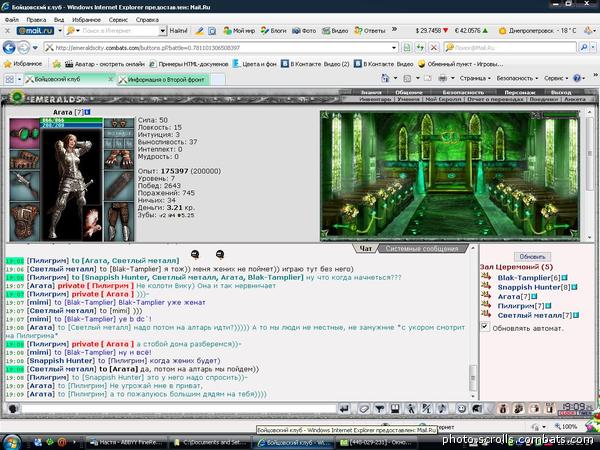Open the Ответы toolbar link

[x=370, y=31]
